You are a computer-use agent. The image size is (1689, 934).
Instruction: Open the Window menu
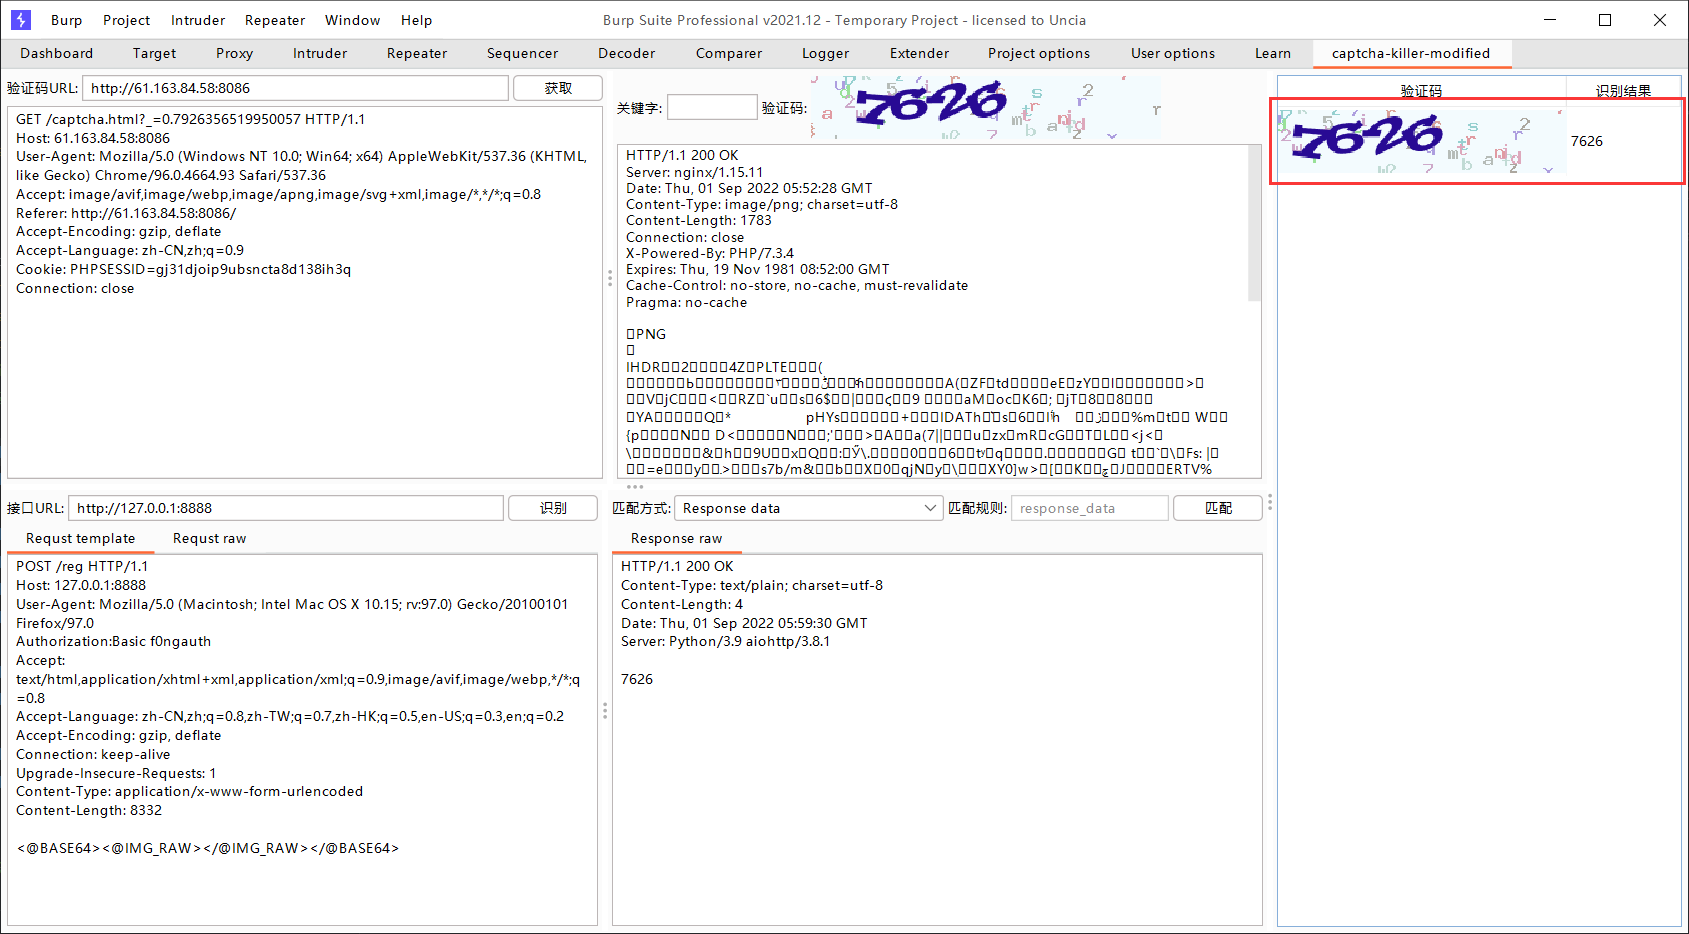[353, 20]
